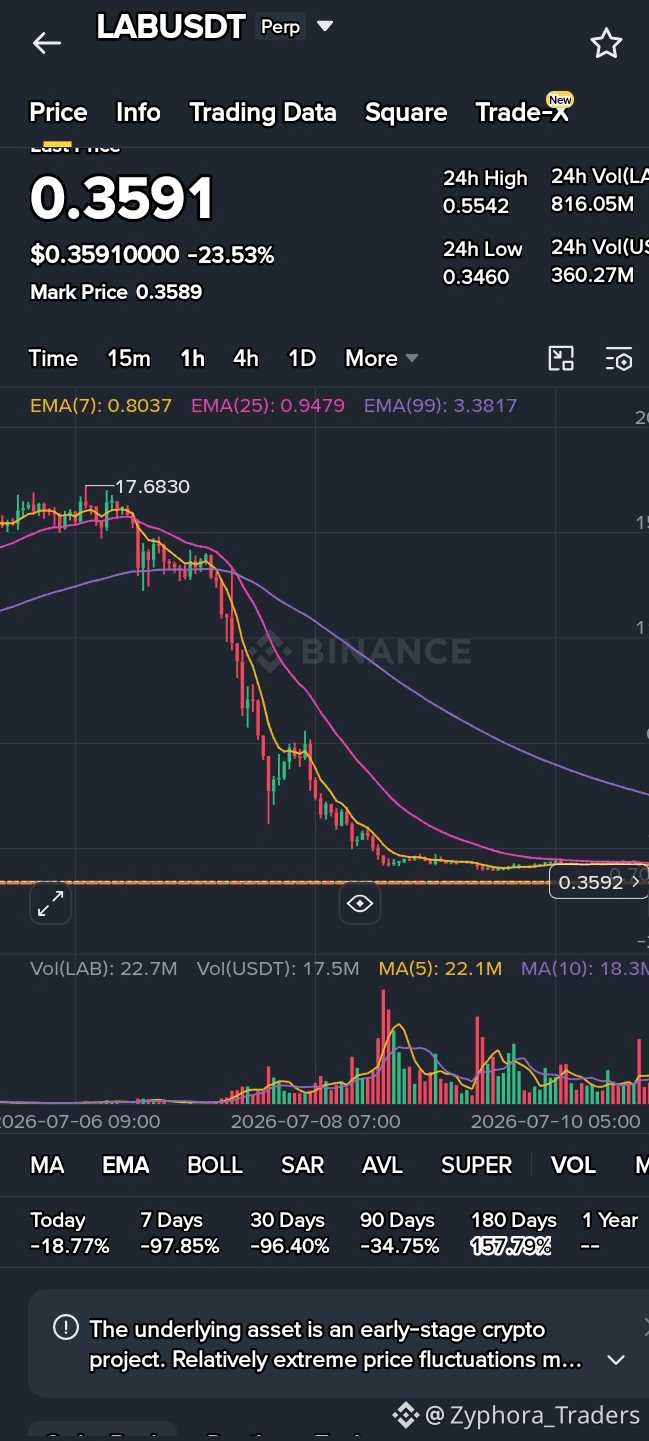Tap the 17.6830 high price marker
649x1441 pixels.
point(152,487)
